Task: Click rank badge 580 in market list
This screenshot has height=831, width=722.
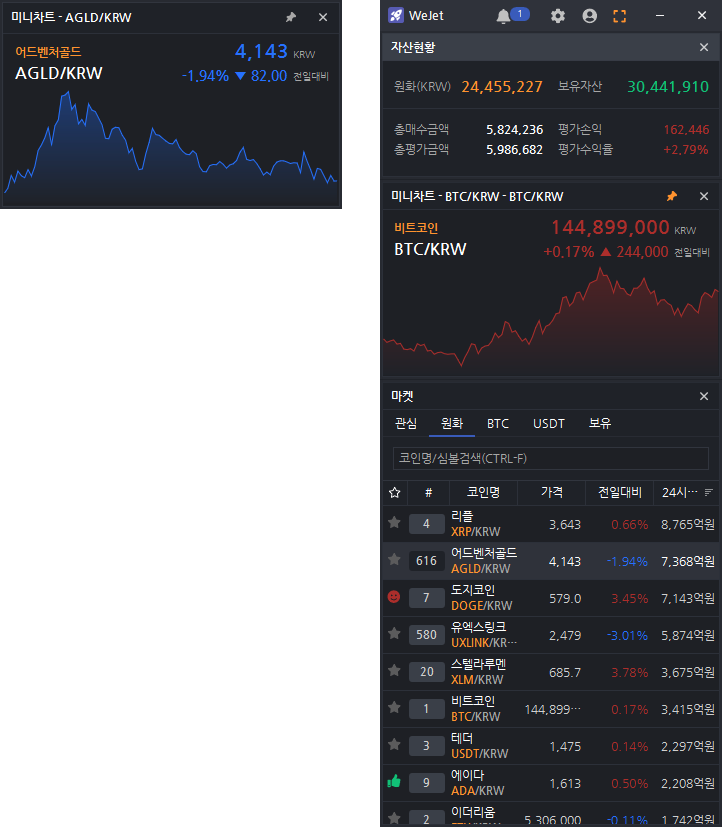Action: pos(427,635)
